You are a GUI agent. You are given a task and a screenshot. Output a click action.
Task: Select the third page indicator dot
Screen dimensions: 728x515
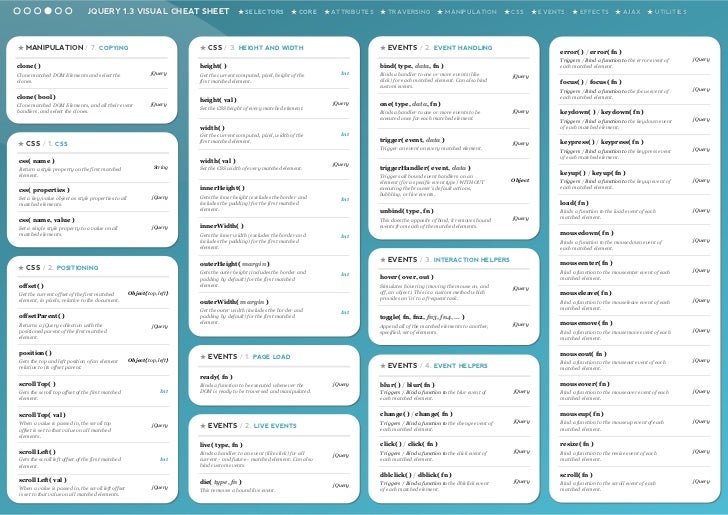(37, 11)
